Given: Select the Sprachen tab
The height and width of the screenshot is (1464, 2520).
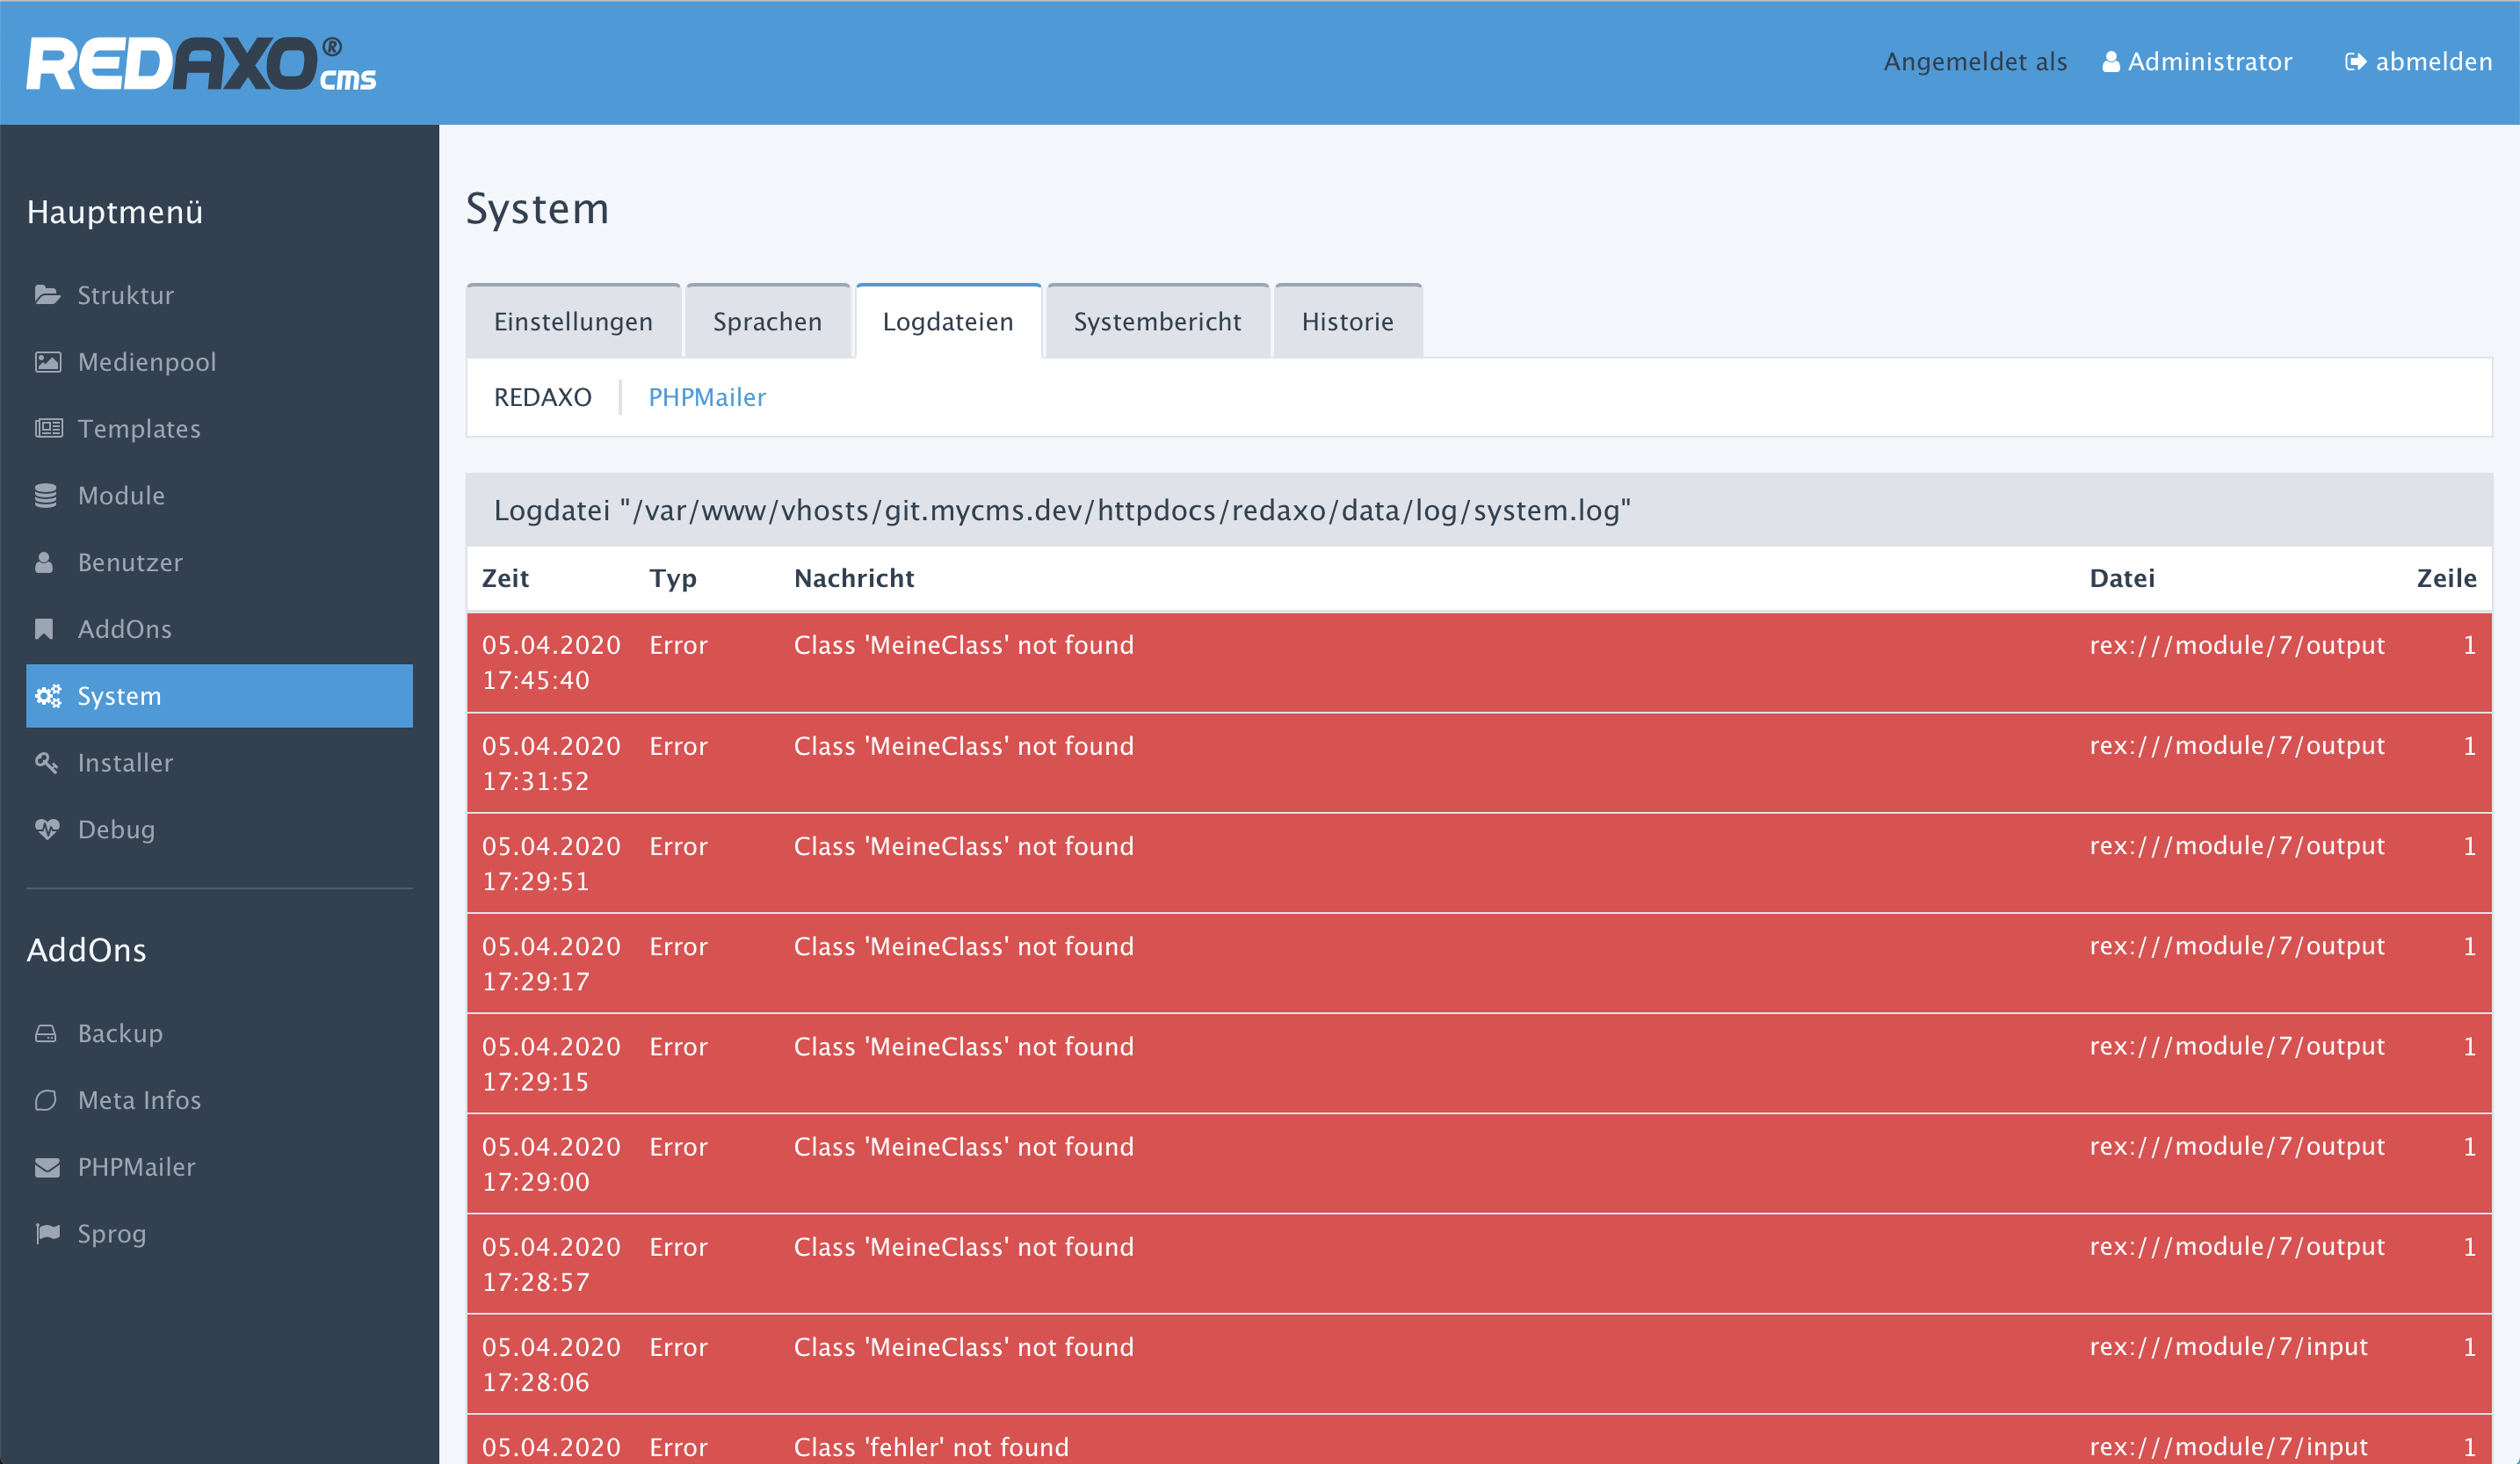Looking at the screenshot, I should coord(767,321).
